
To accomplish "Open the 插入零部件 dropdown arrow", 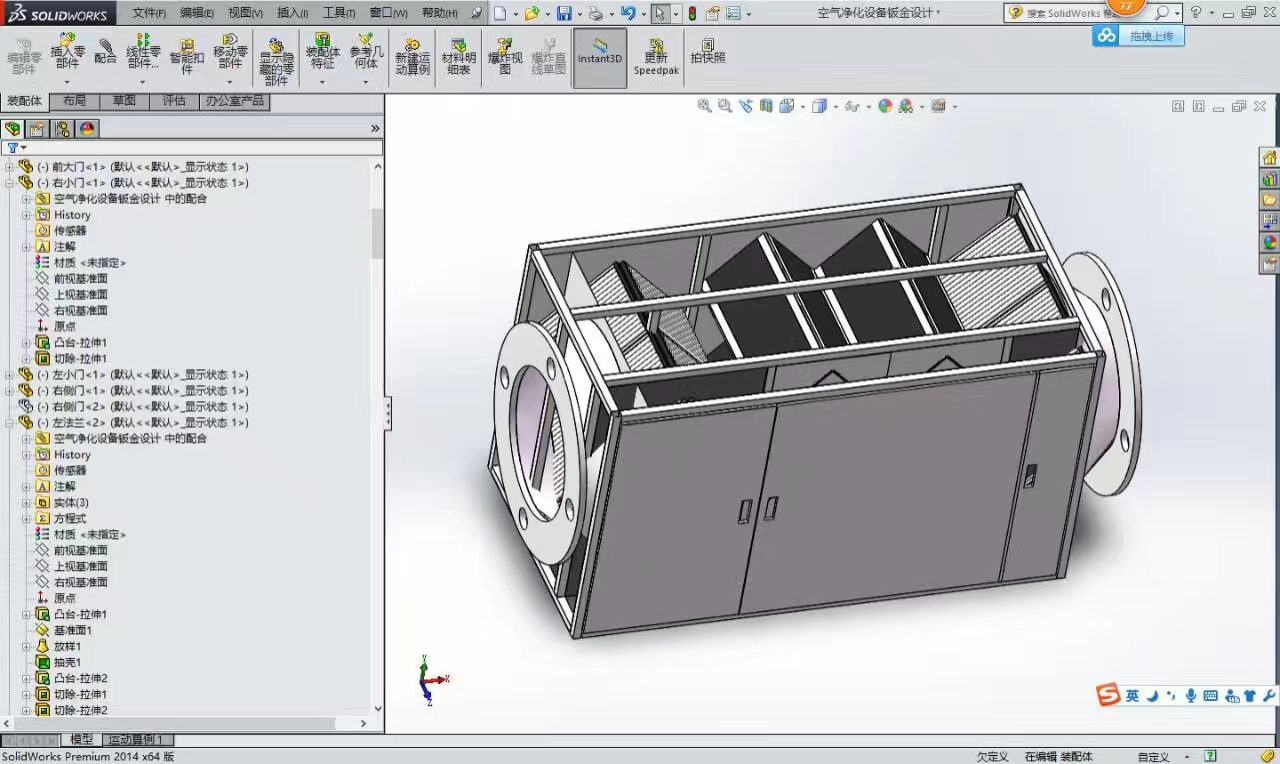I will click(67, 82).
